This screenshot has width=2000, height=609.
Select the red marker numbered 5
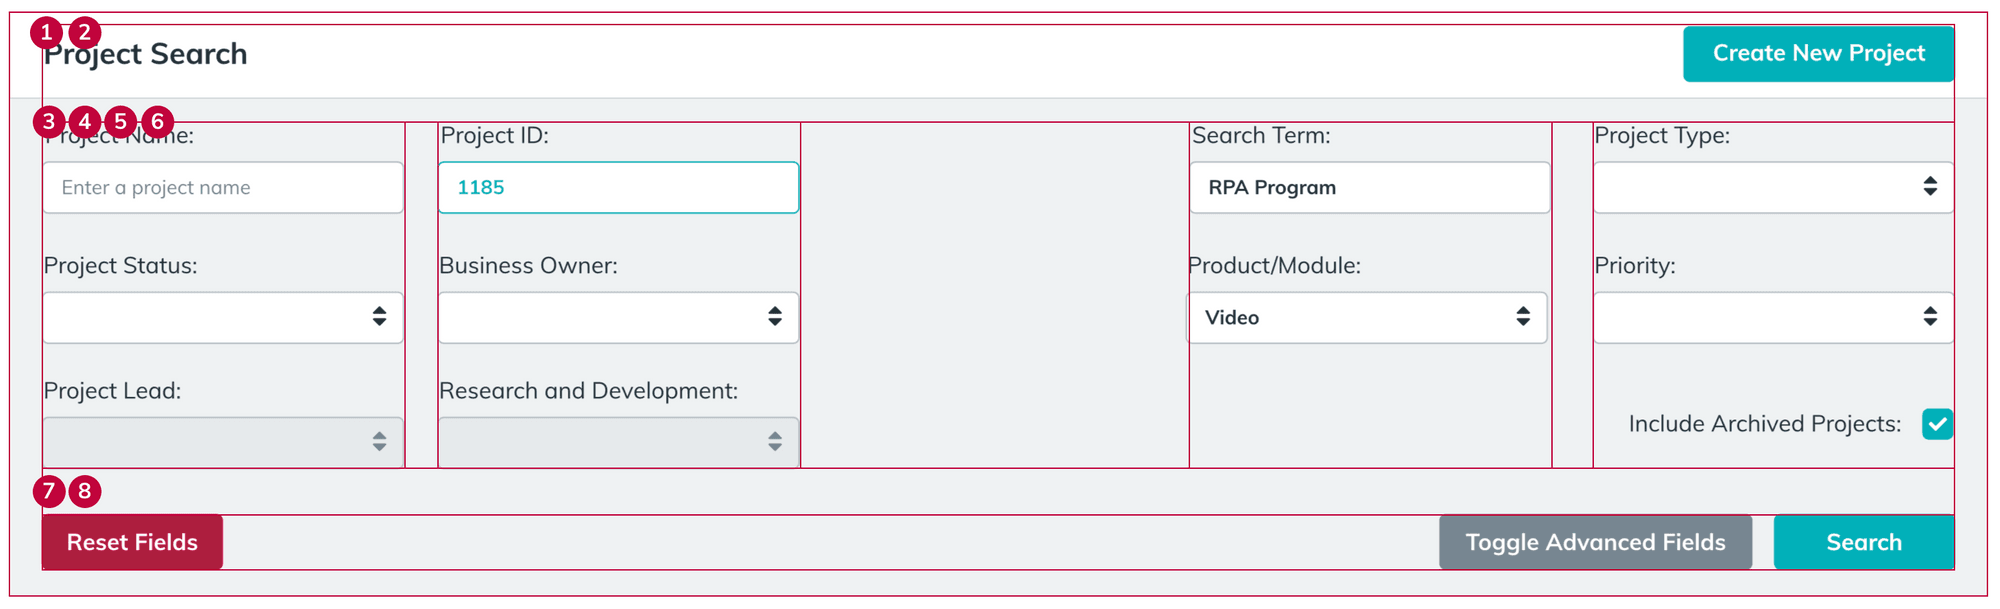click(121, 122)
